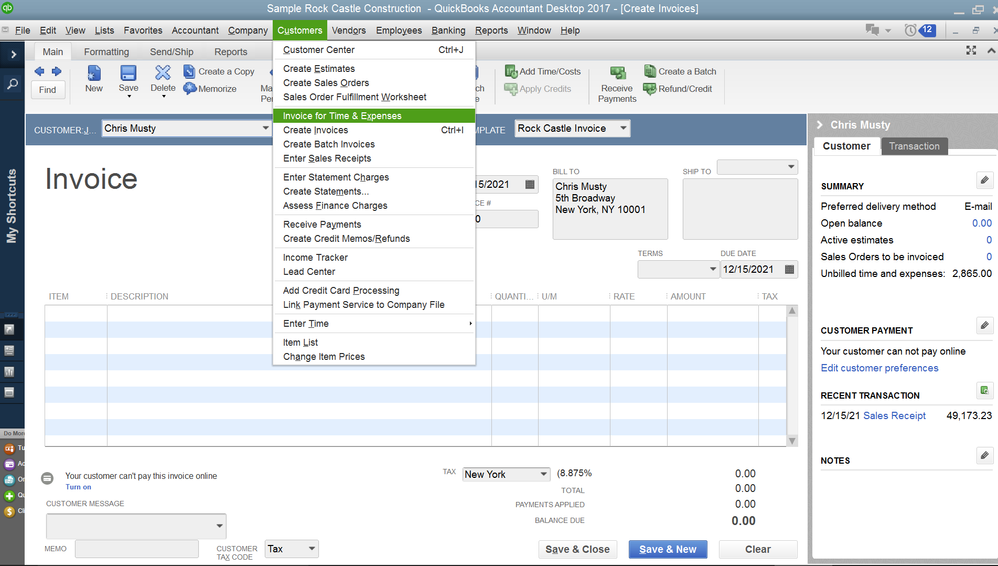Switch to the Send/Ship tab
The image size is (998, 566).
pos(172,52)
